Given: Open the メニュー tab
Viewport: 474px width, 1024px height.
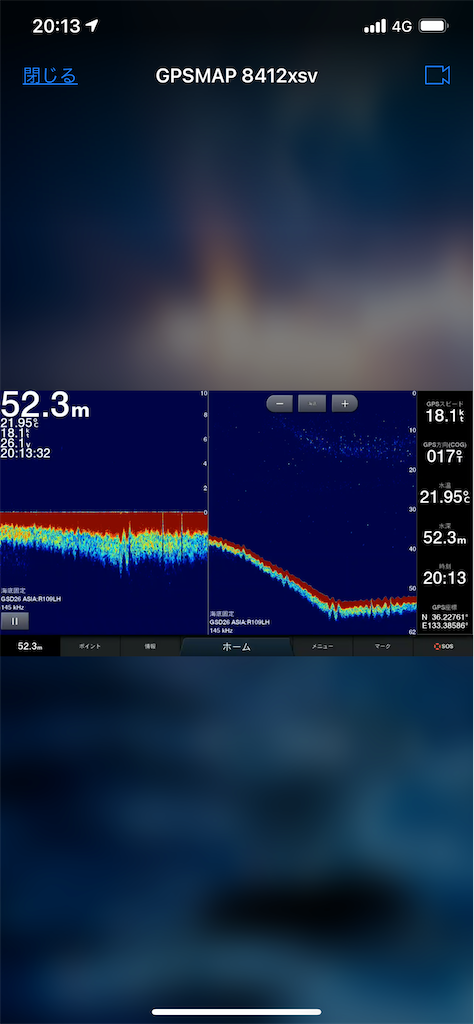Looking at the screenshot, I should pyautogui.click(x=323, y=647).
